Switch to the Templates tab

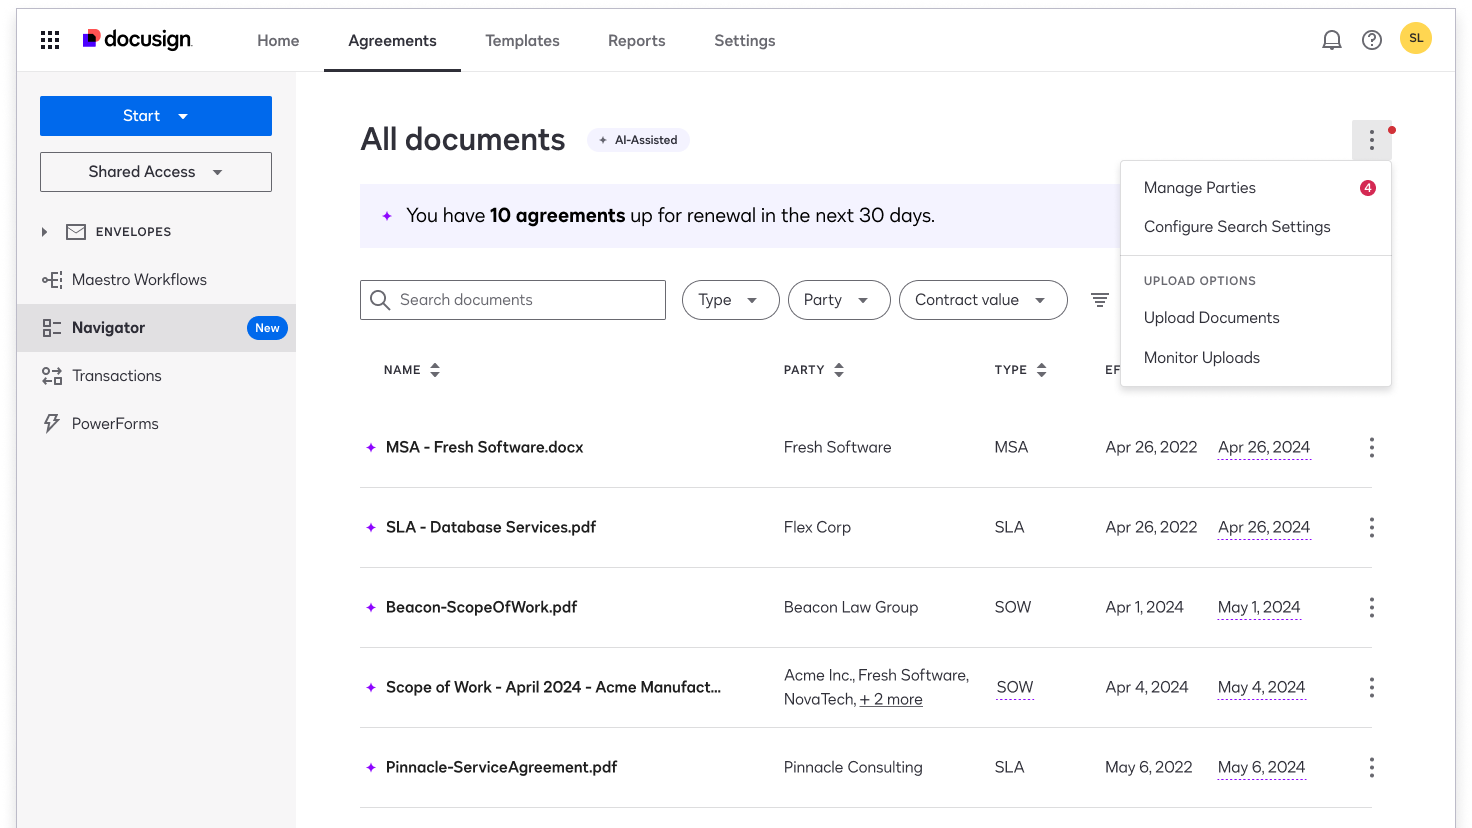(x=522, y=41)
